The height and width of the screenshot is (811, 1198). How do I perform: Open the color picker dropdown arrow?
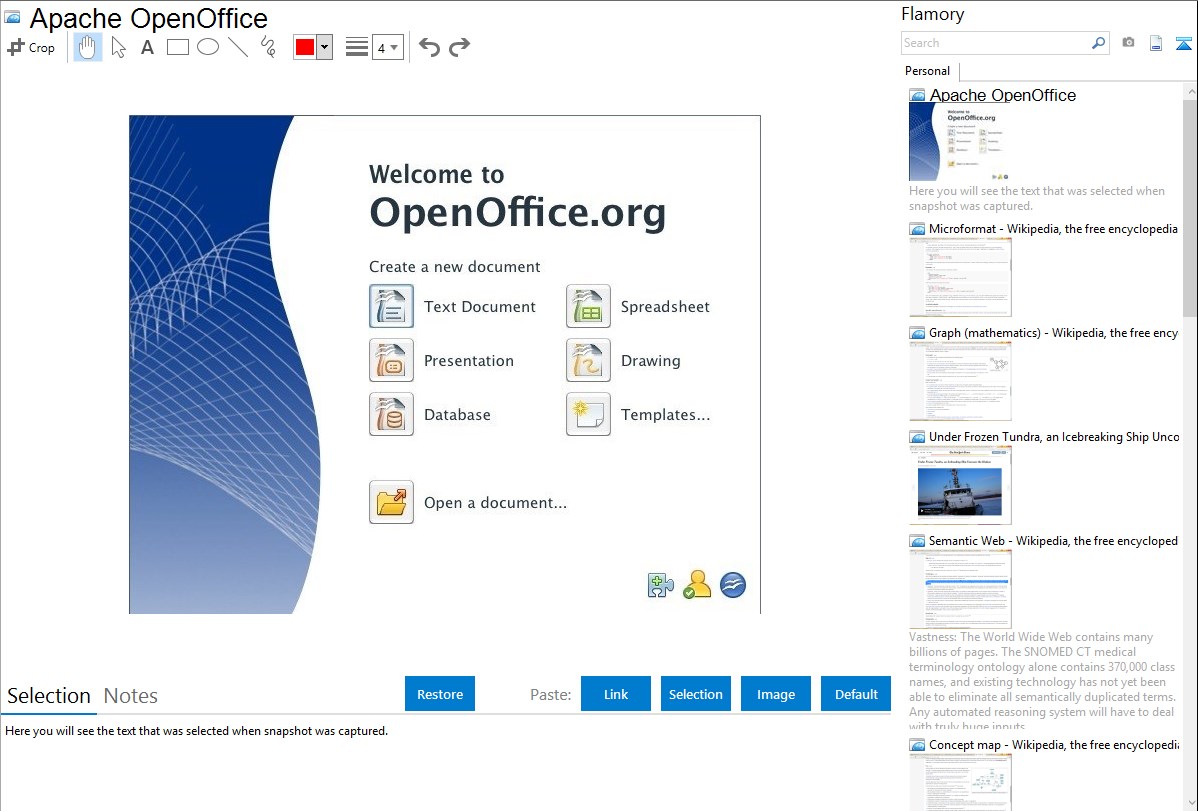point(325,47)
